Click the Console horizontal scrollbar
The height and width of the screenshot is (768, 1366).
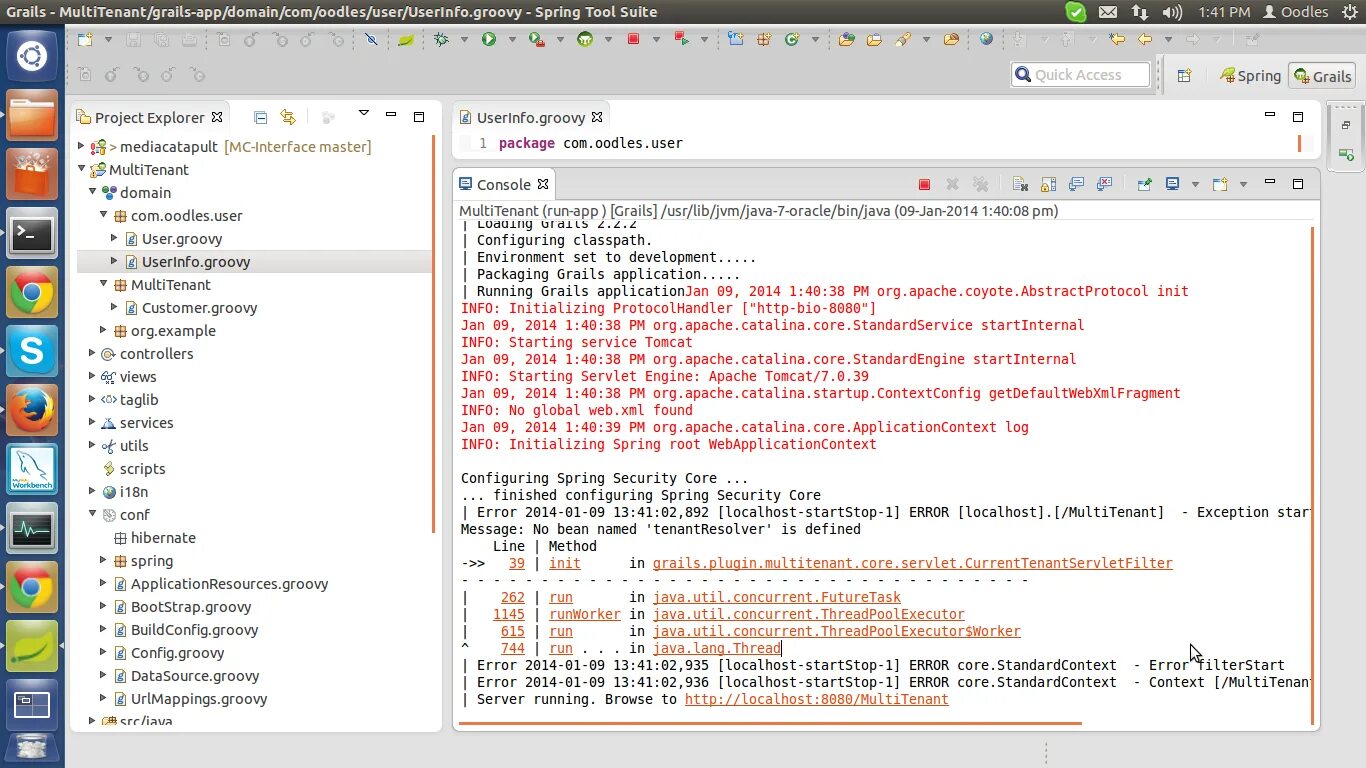point(772,723)
